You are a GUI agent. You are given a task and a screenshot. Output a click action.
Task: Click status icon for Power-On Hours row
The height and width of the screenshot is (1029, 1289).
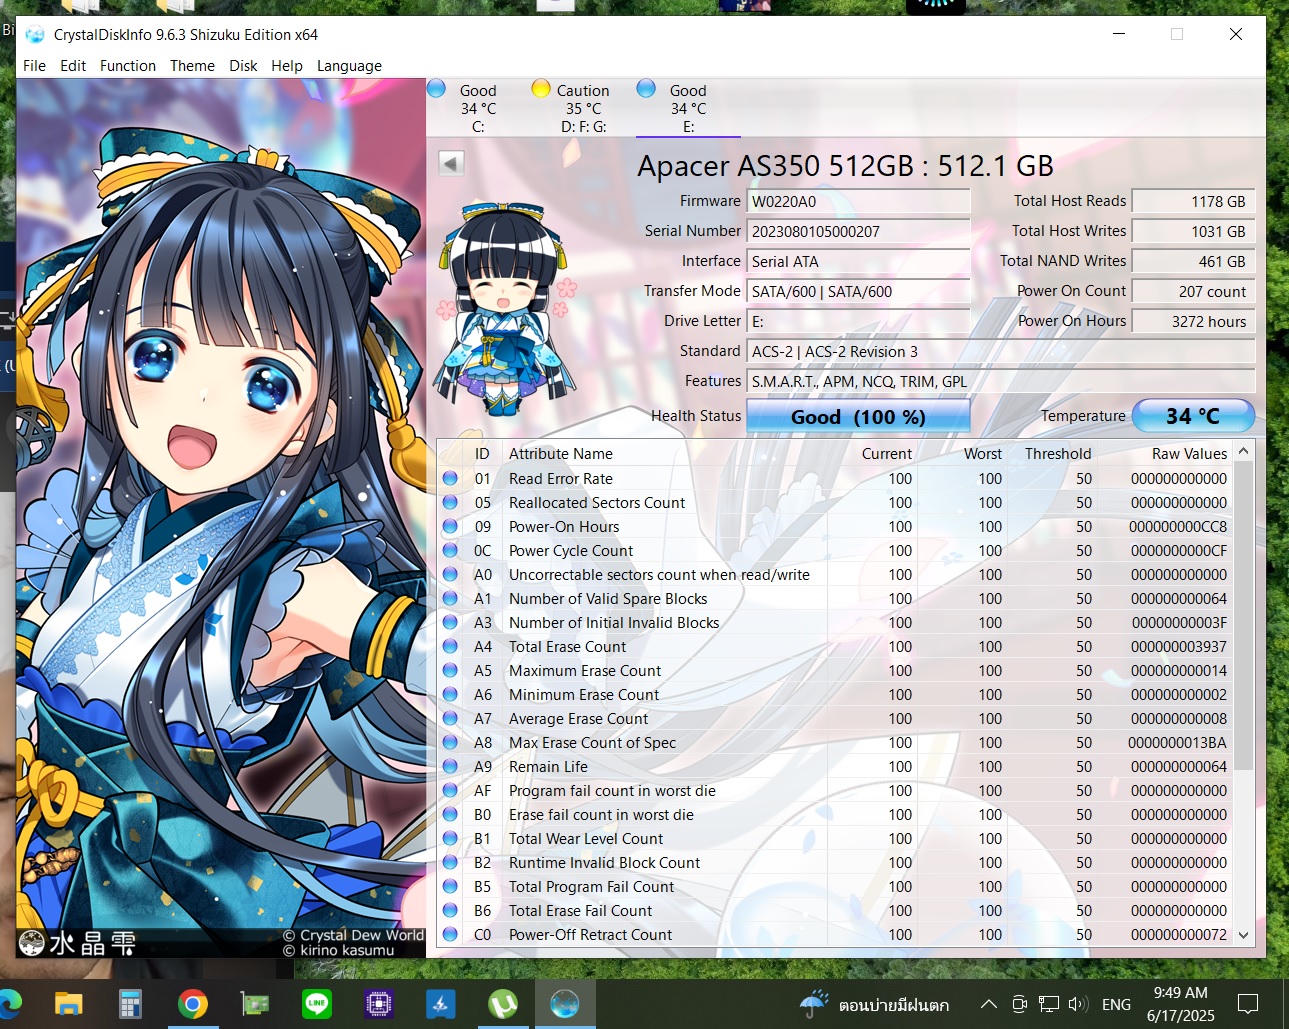coord(450,527)
